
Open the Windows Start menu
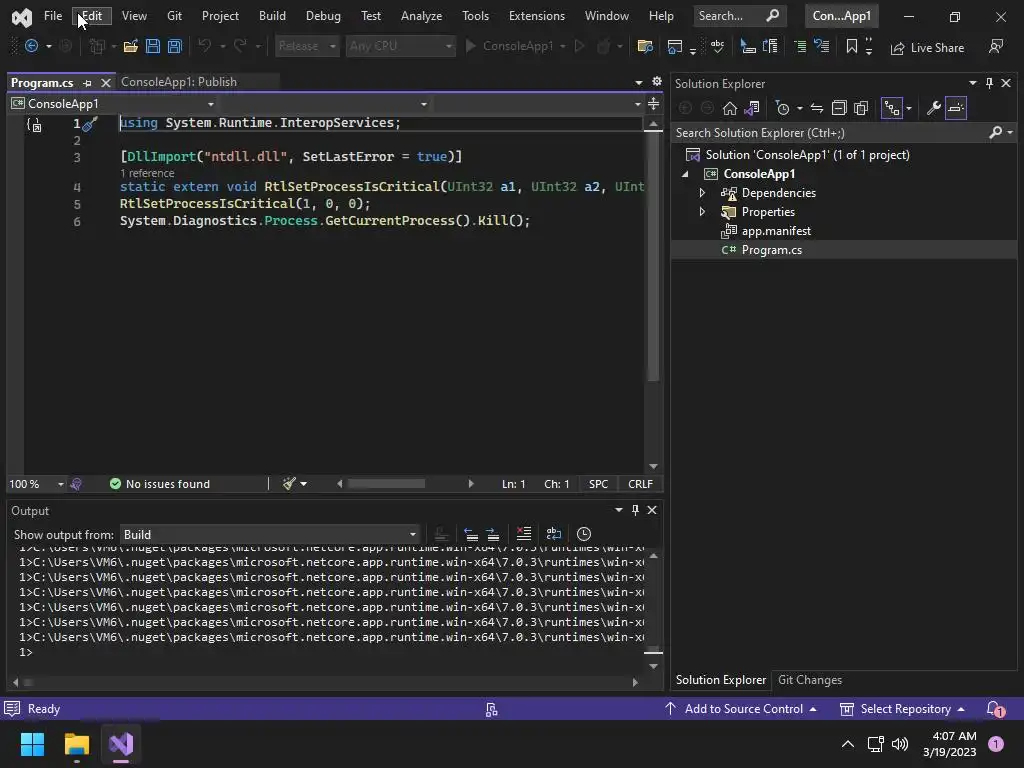pos(32,744)
